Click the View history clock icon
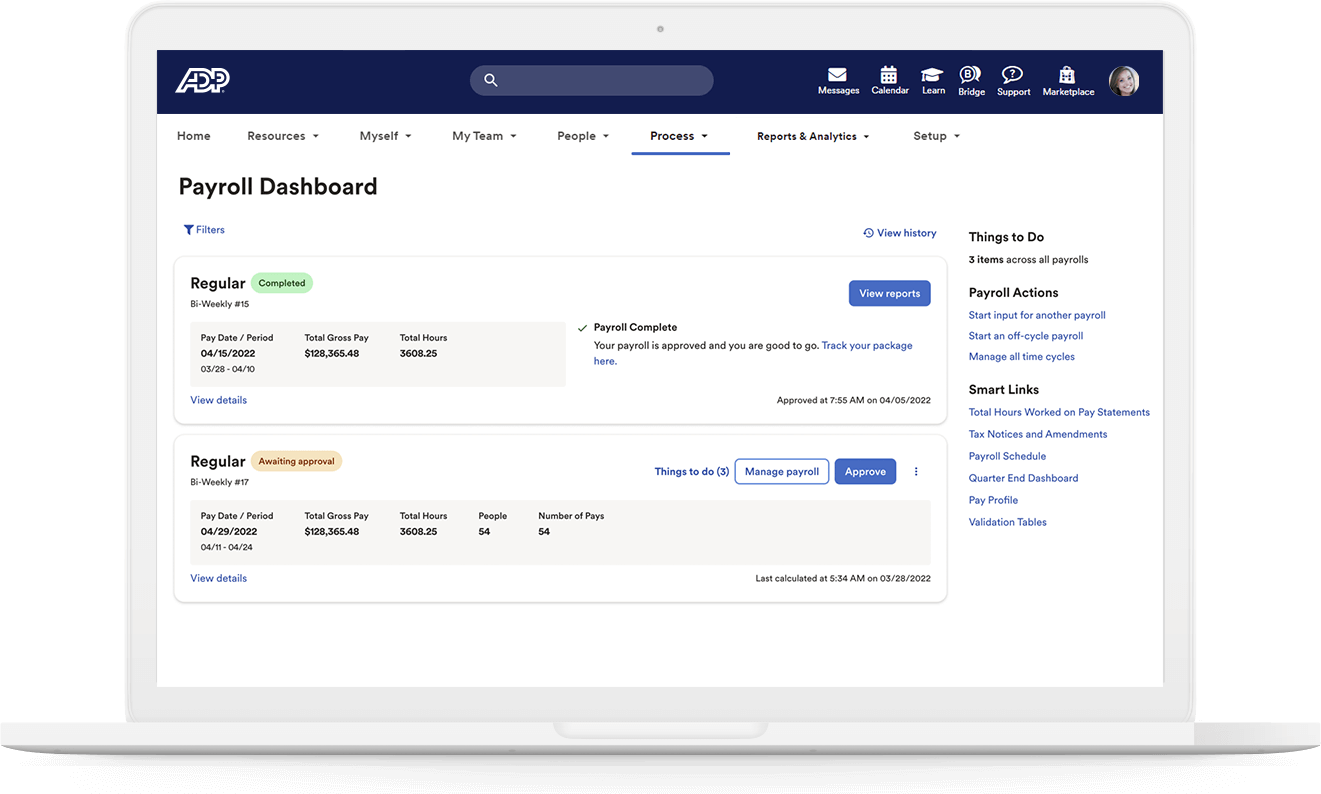Viewport: 1321px width, 794px height. click(x=867, y=232)
